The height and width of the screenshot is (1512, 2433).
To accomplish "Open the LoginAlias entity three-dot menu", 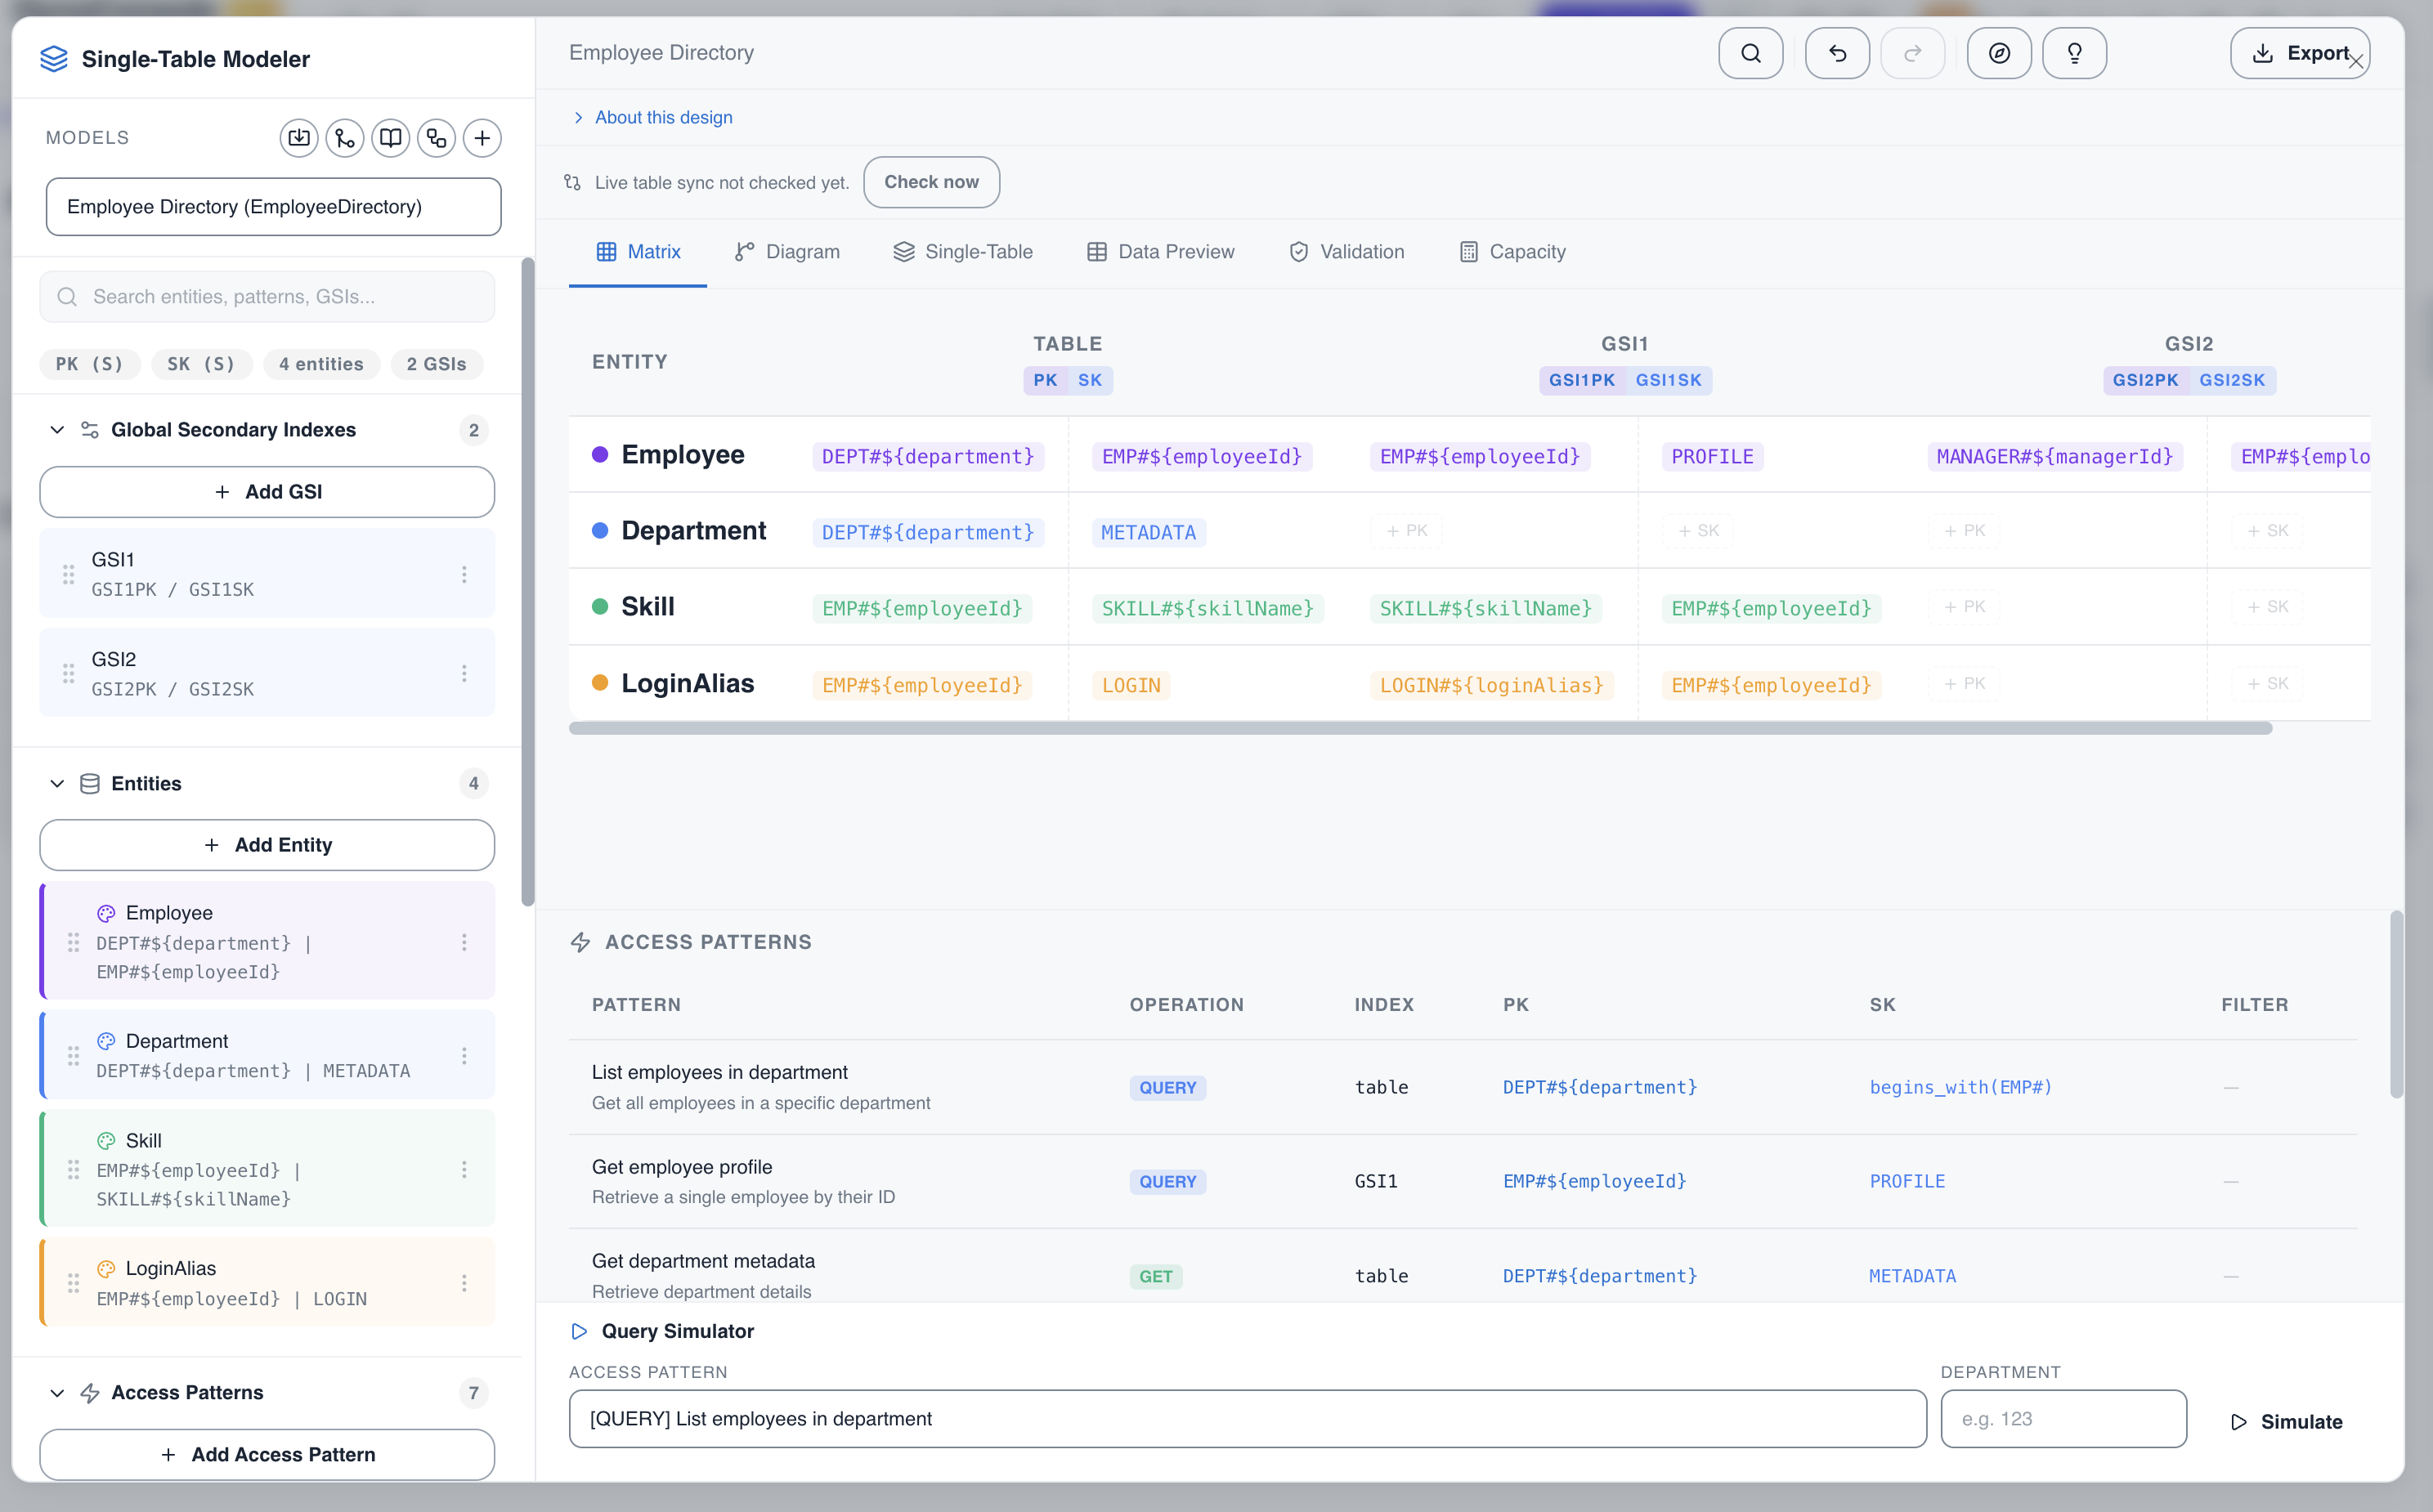I will point(464,1283).
